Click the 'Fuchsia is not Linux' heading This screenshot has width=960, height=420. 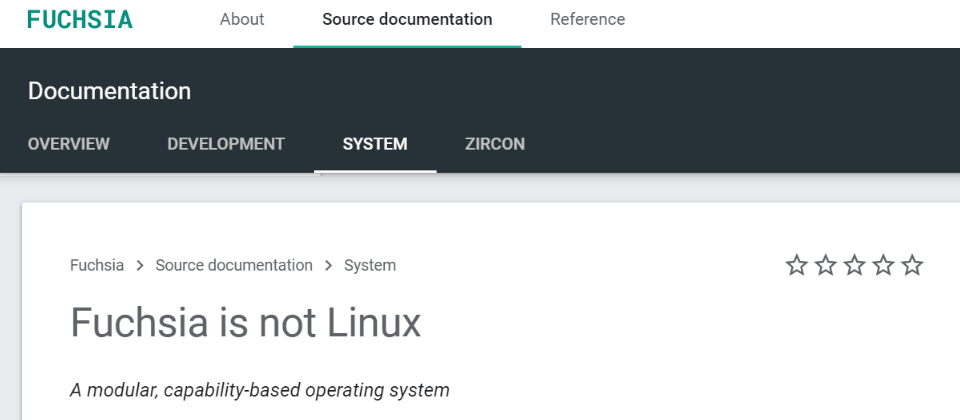point(246,322)
